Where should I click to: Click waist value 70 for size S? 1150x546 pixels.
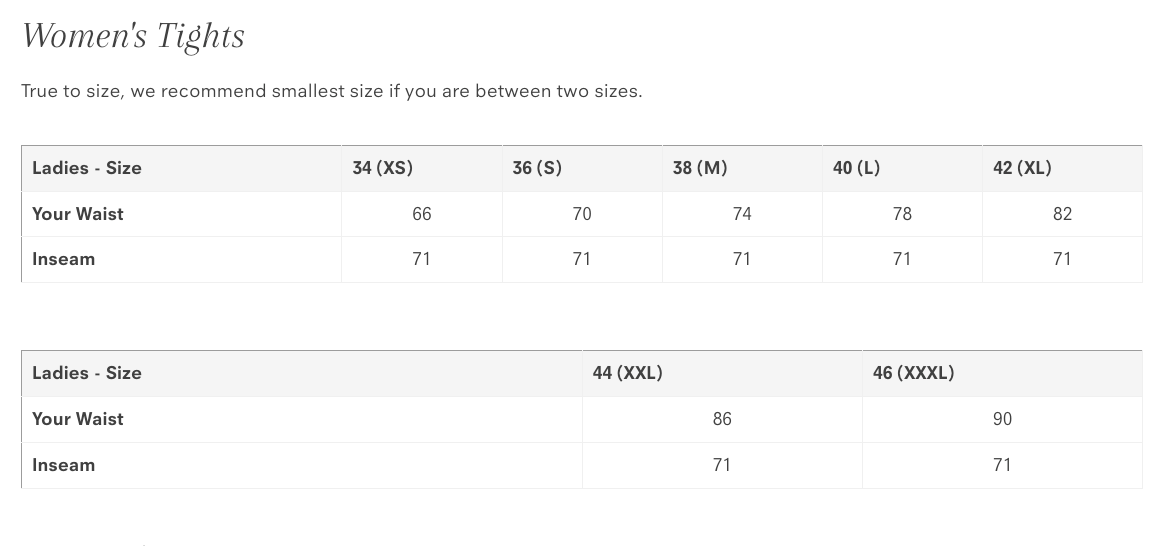(x=582, y=214)
